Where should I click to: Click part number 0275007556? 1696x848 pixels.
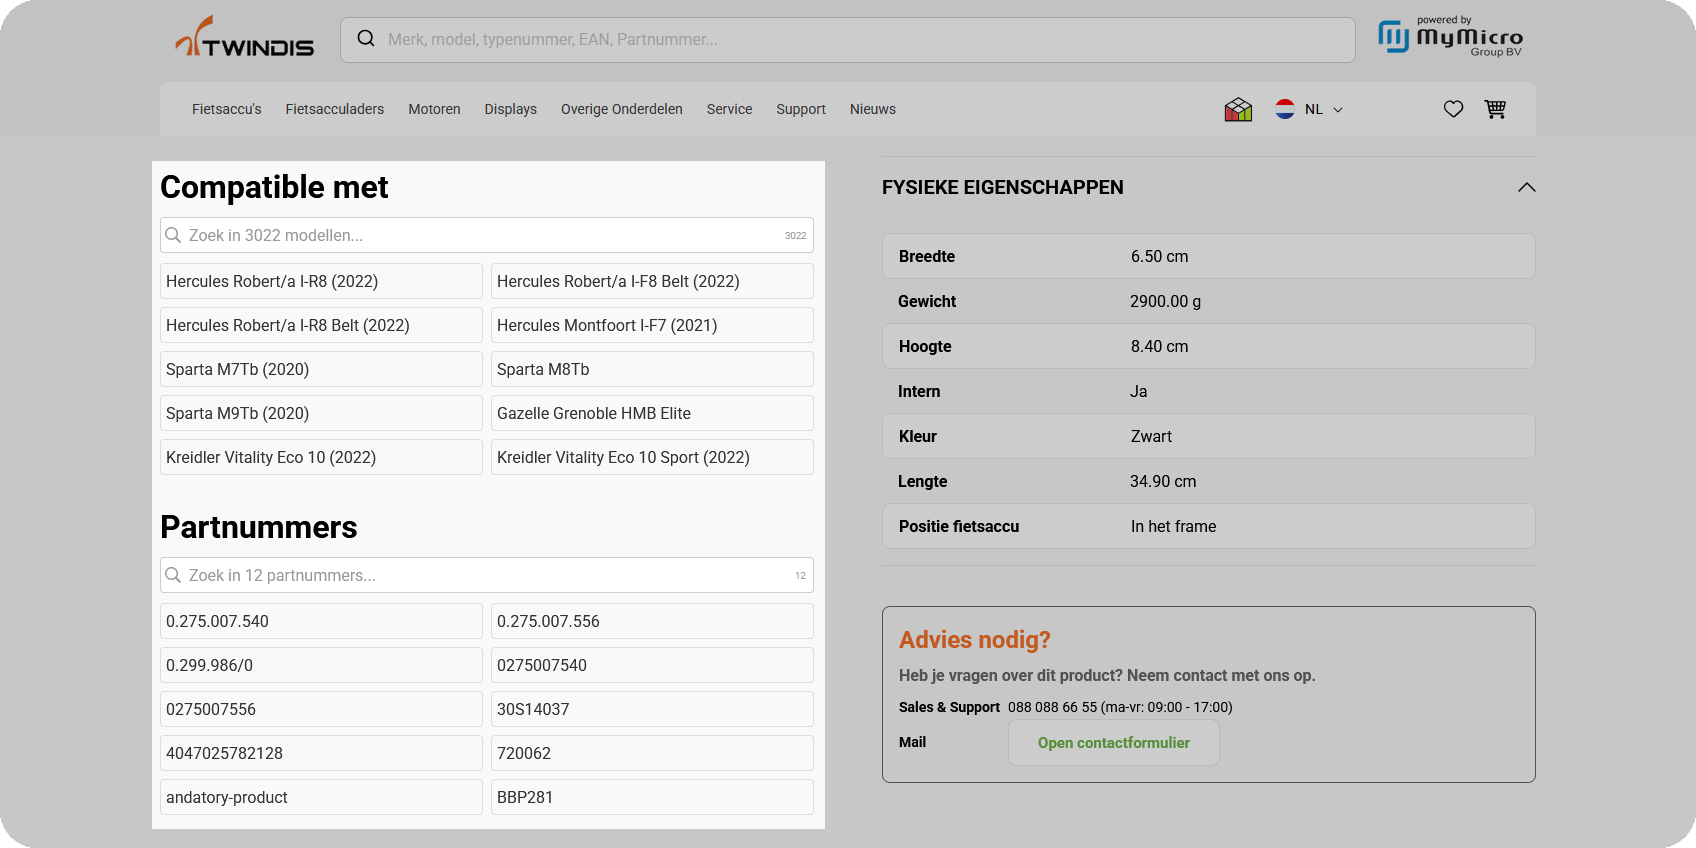pos(321,709)
